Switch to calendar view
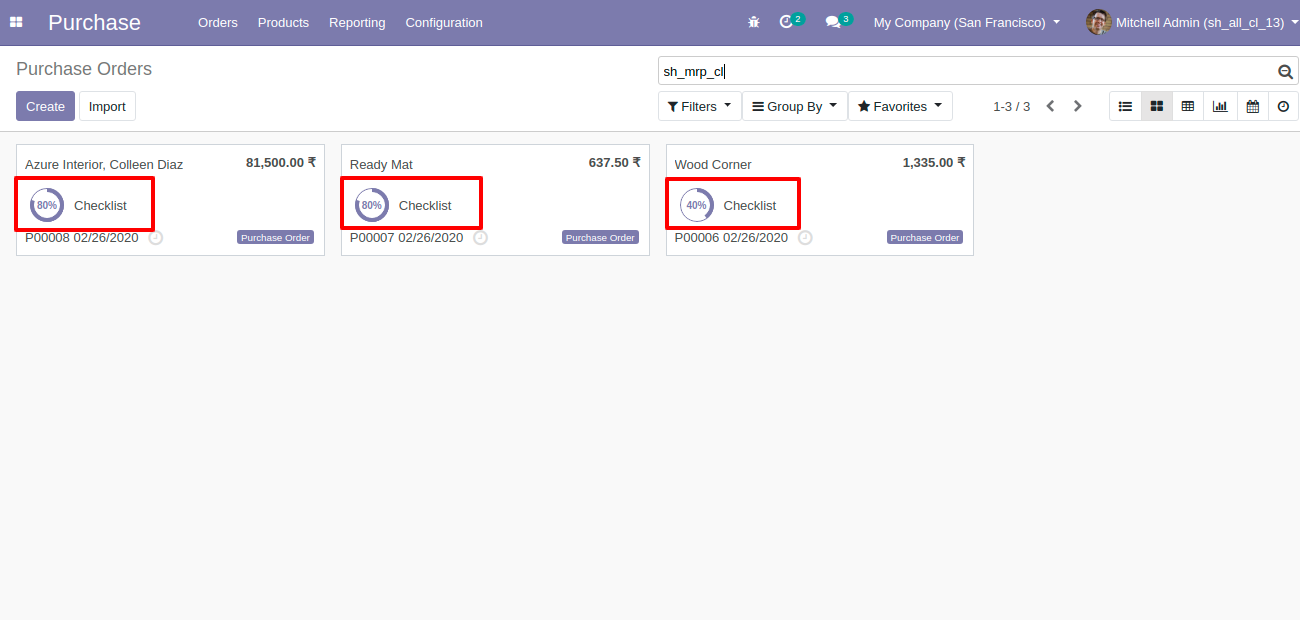Screen dimensions: 1300x620 point(1252,106)
